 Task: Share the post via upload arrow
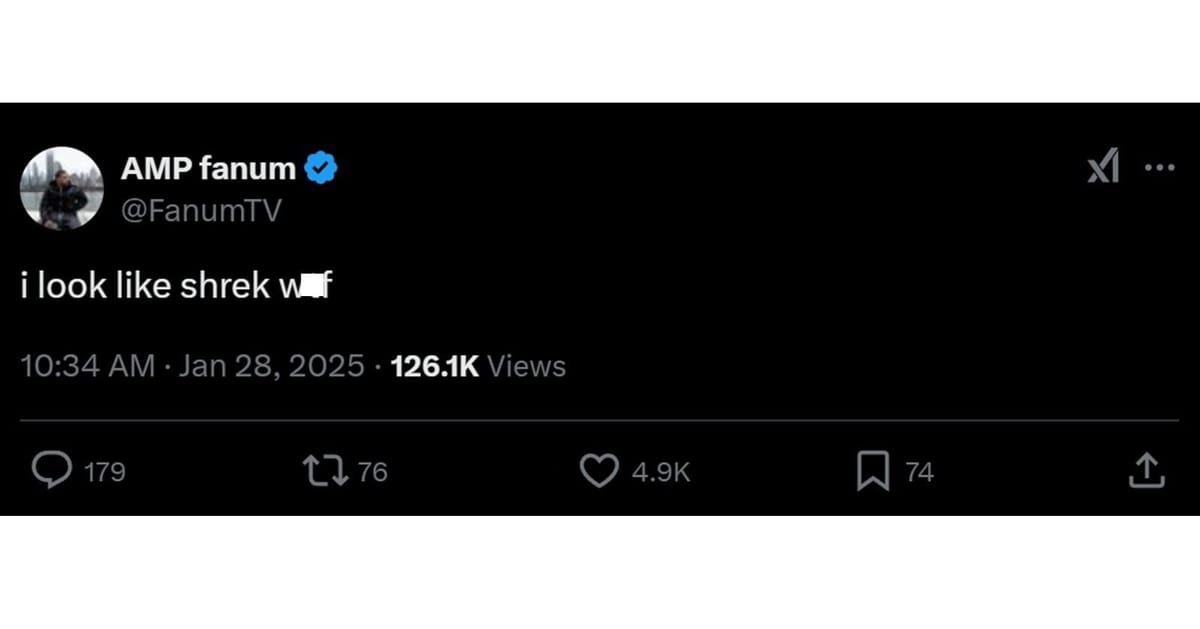[1146, 471]
